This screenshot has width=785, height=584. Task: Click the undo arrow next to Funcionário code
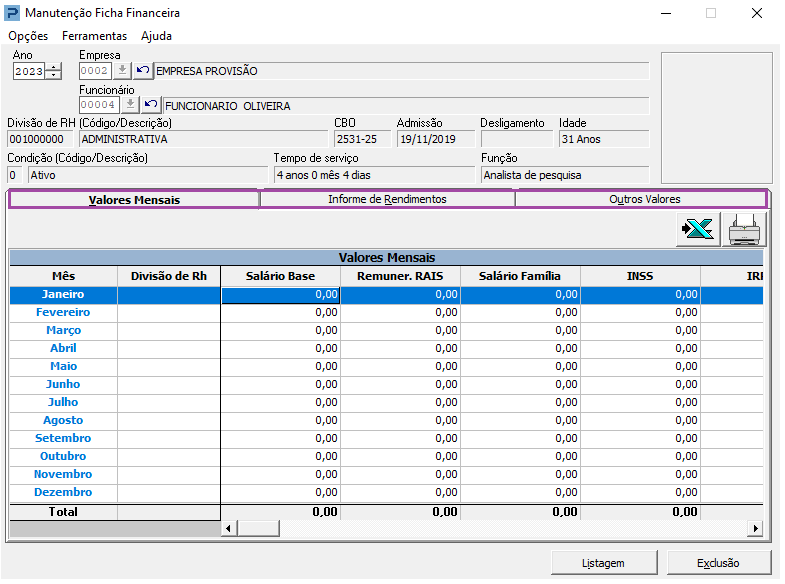[x=151, y=105]
